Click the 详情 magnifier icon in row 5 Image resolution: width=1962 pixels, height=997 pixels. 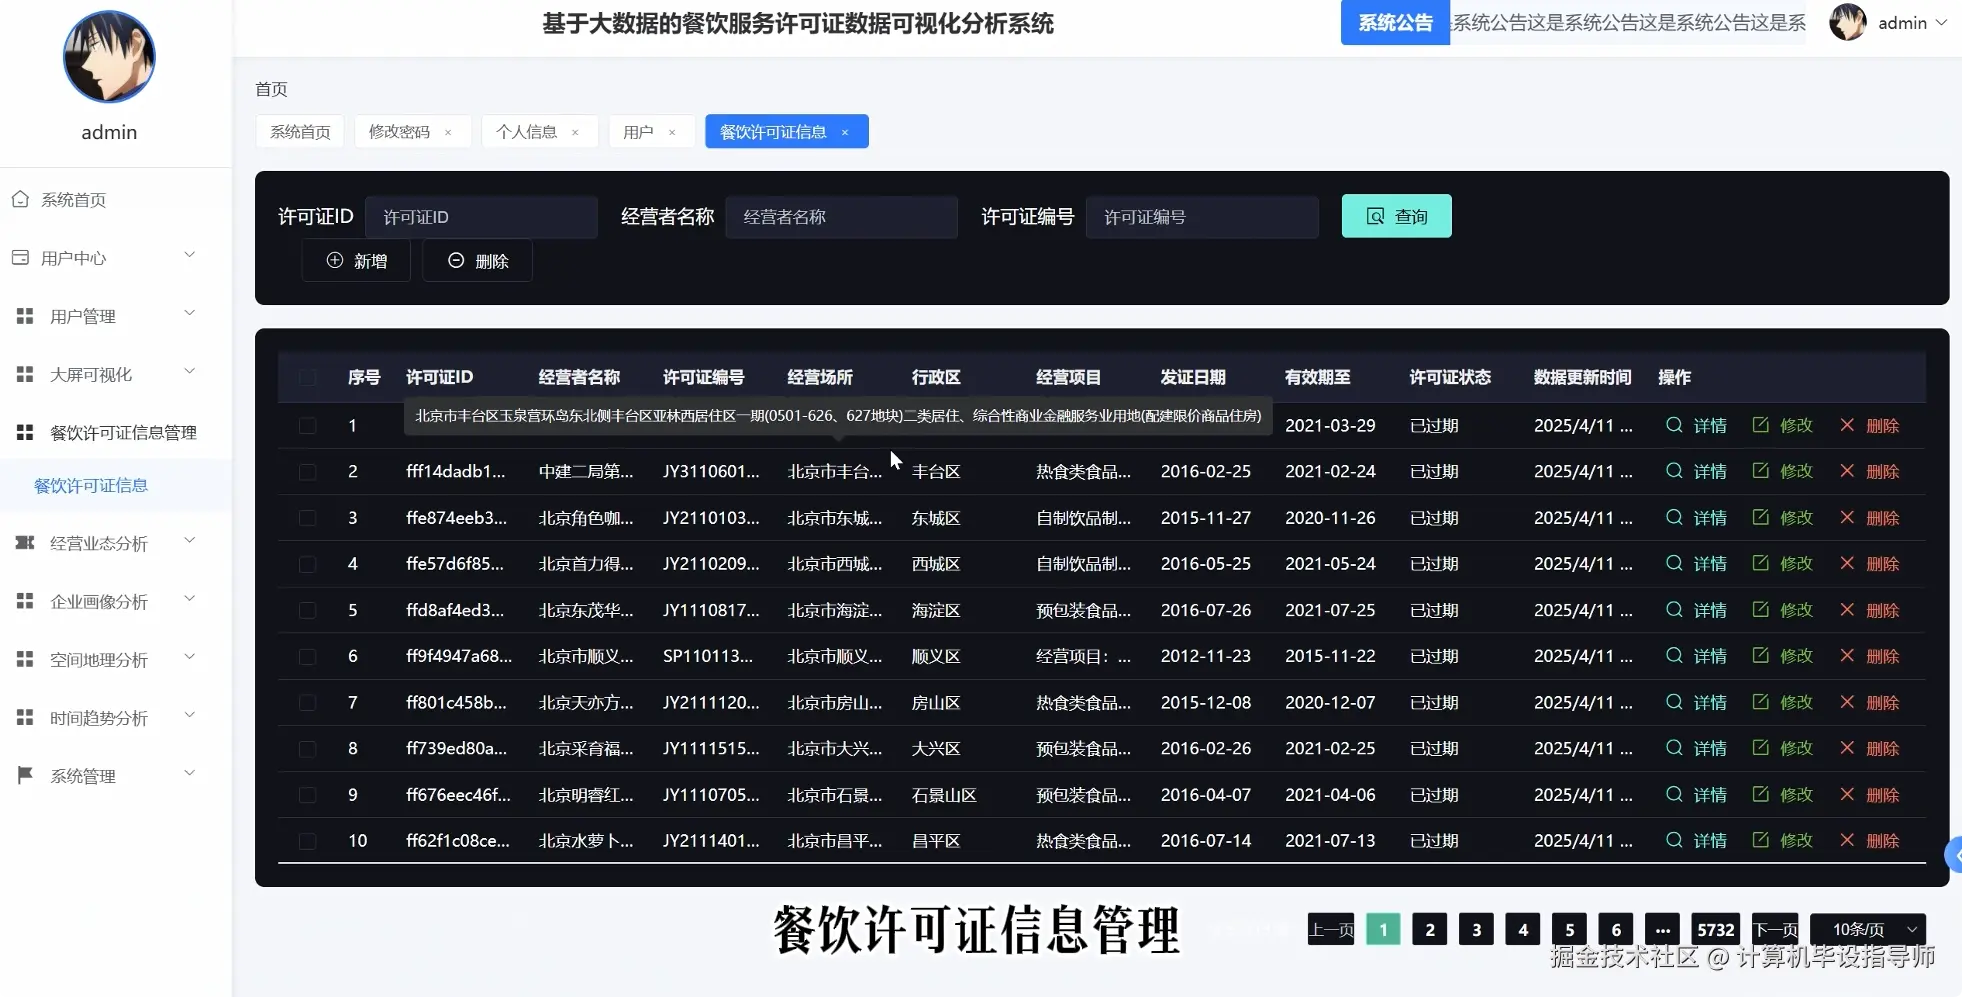tap(1674, 609)
